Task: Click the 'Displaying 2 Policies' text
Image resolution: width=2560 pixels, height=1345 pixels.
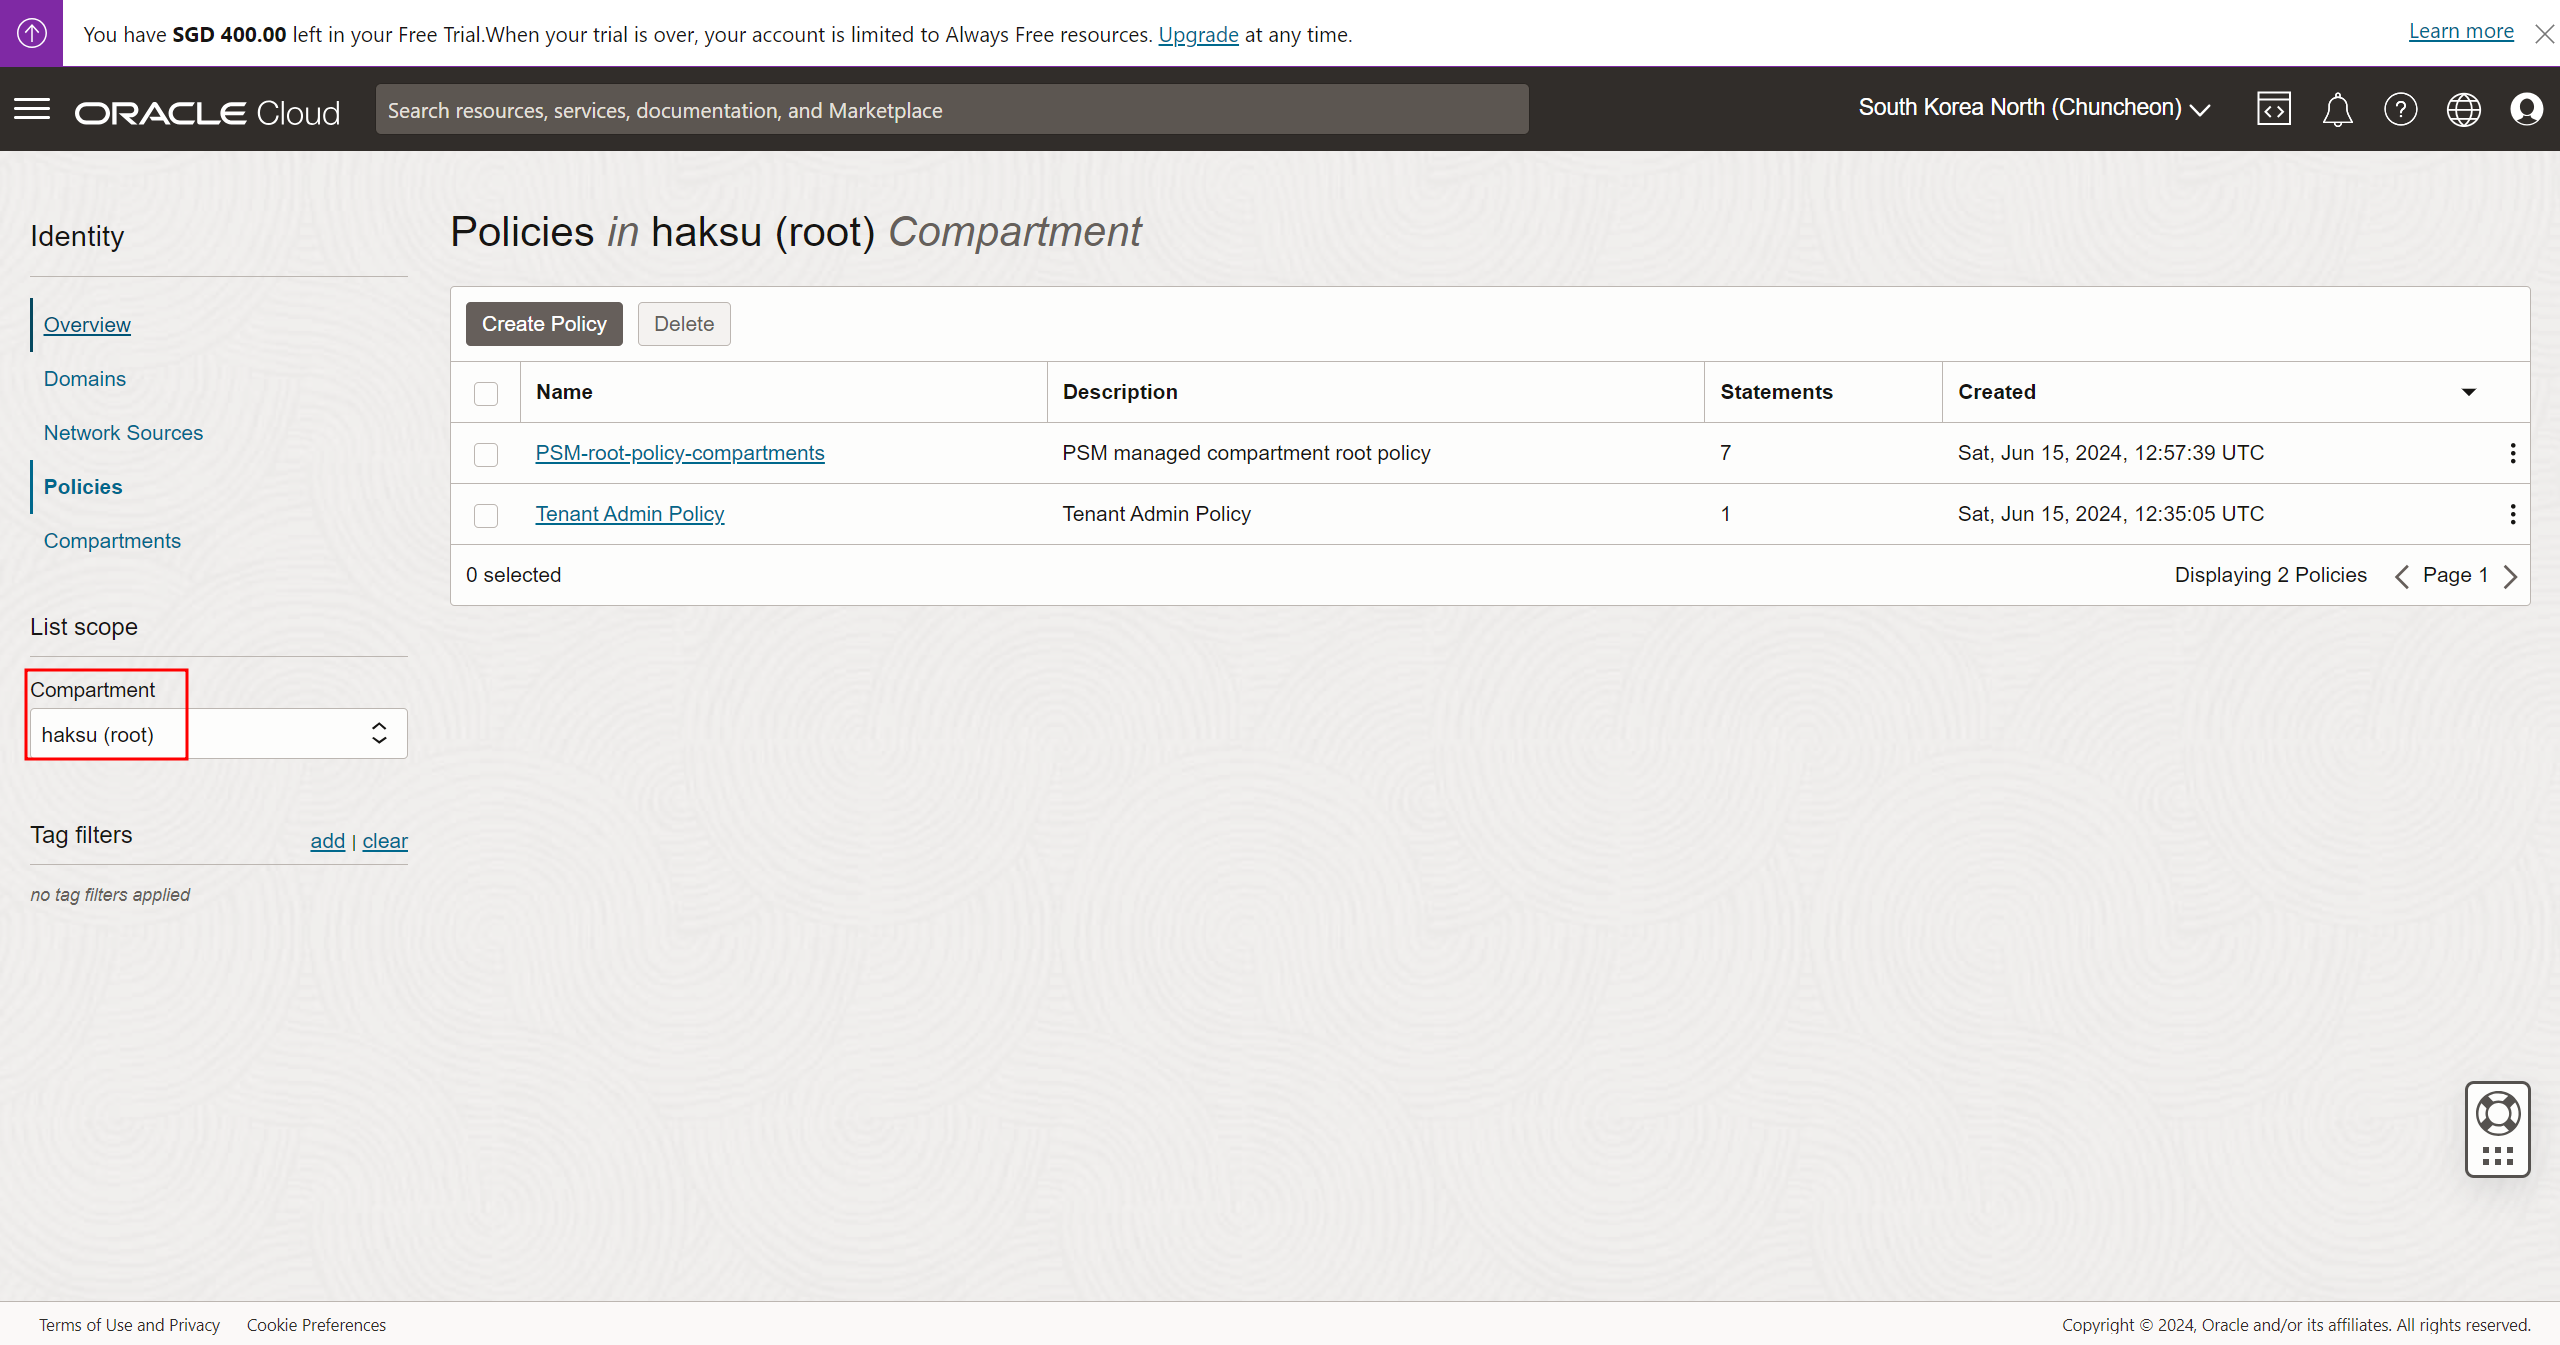Action: pos(2270,575)
